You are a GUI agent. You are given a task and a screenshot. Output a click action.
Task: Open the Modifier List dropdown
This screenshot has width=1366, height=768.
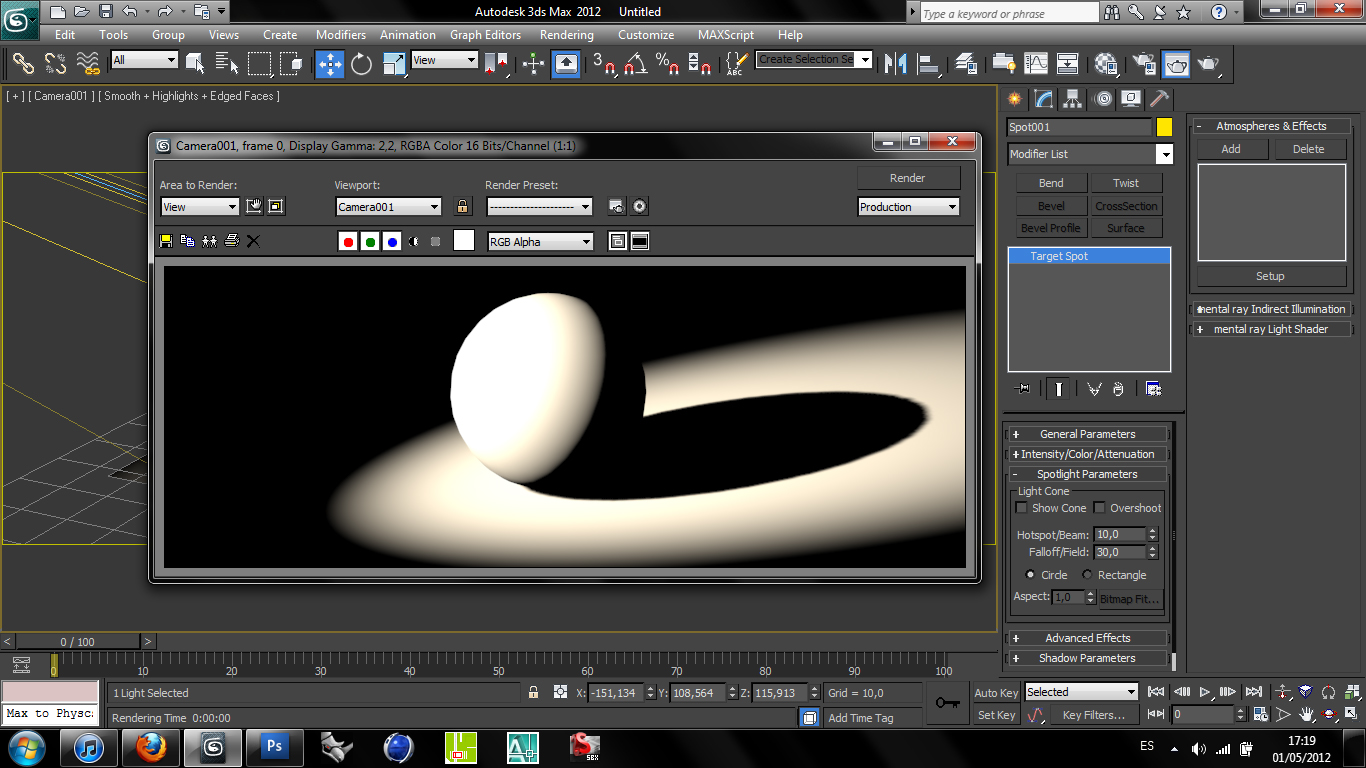[x=1165, y=154]
